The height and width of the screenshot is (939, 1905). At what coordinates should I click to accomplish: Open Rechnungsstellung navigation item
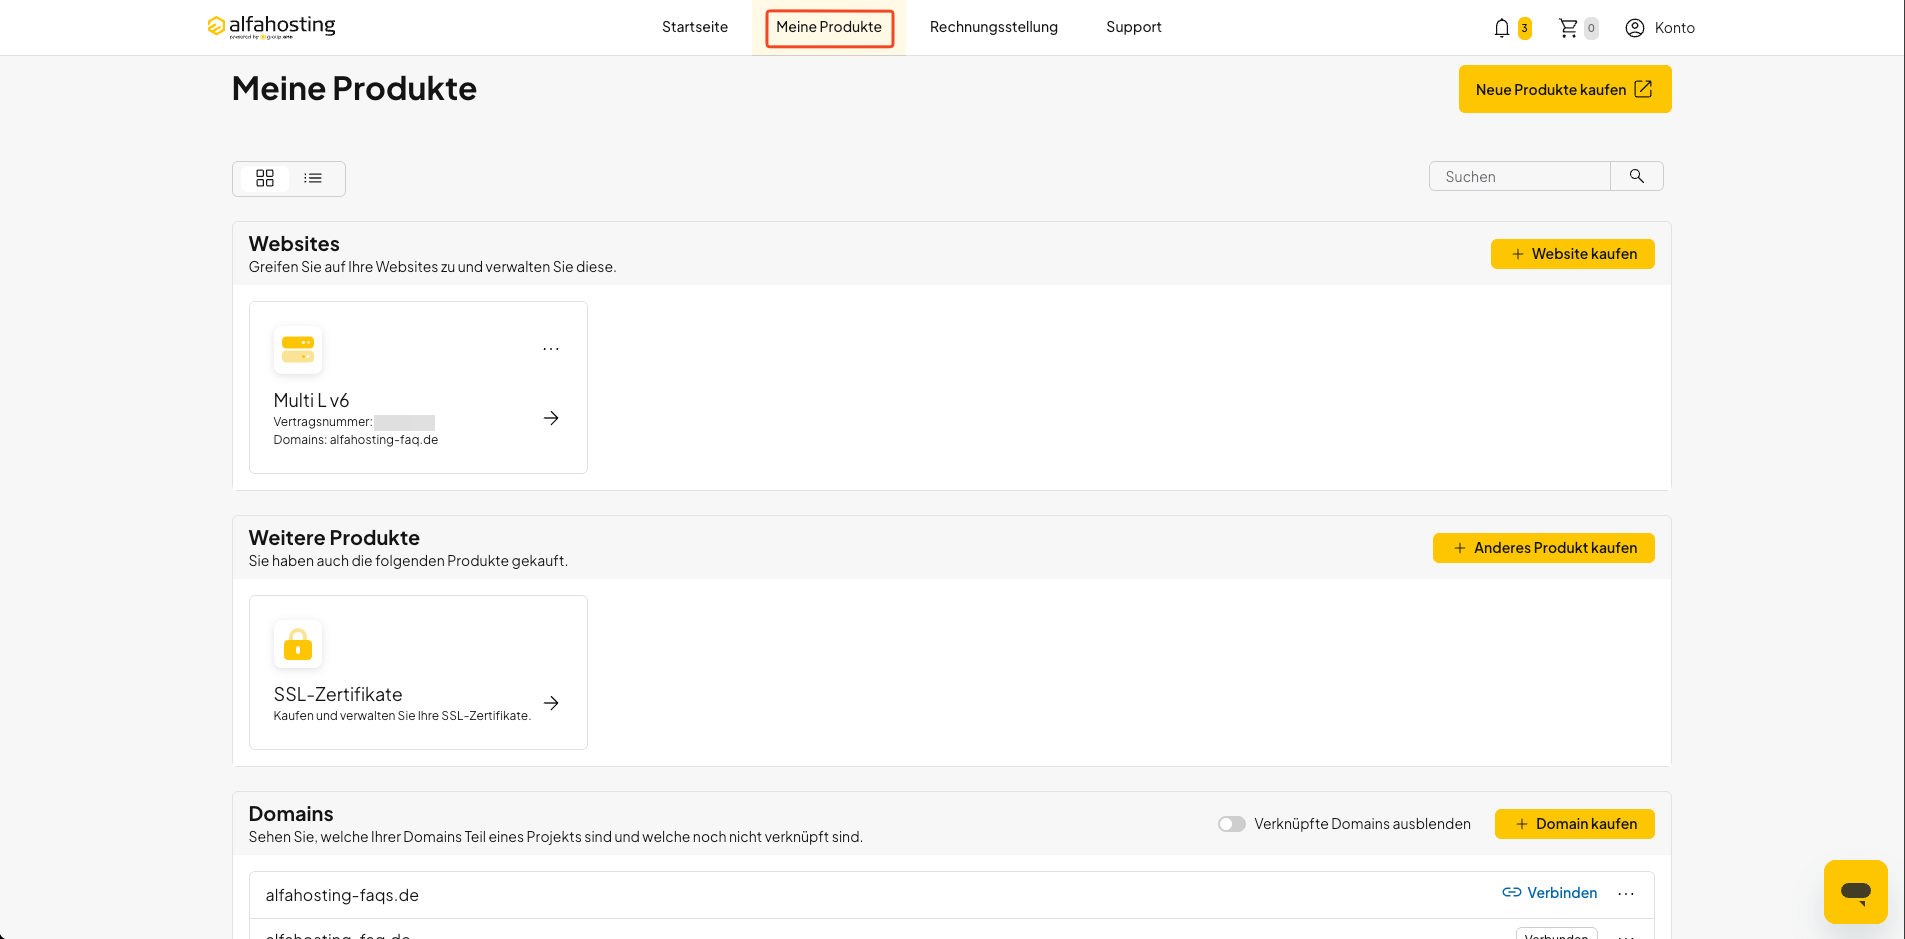coord(994,27)
